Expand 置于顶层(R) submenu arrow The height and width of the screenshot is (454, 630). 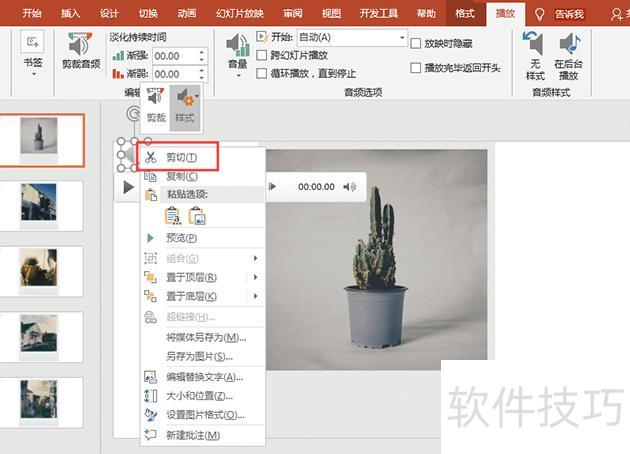[256, 277]
